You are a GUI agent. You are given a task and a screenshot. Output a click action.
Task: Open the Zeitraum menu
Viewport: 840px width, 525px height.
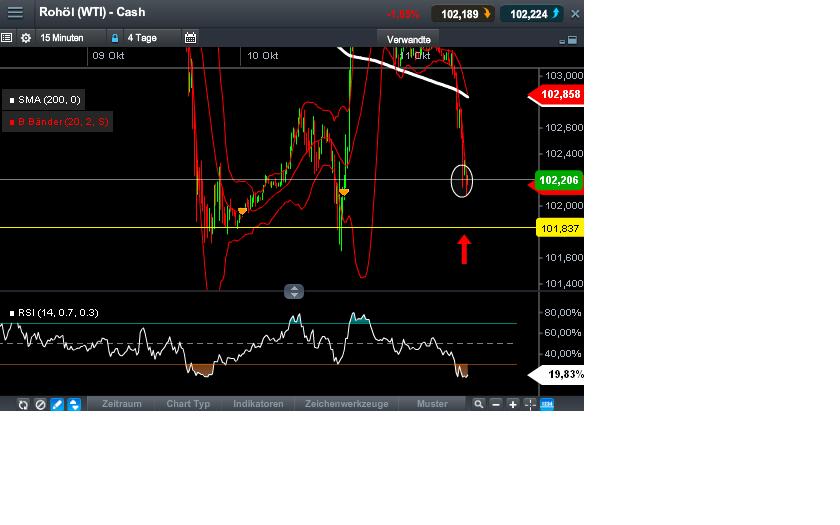pyautogui.click(x=122, y=404)
